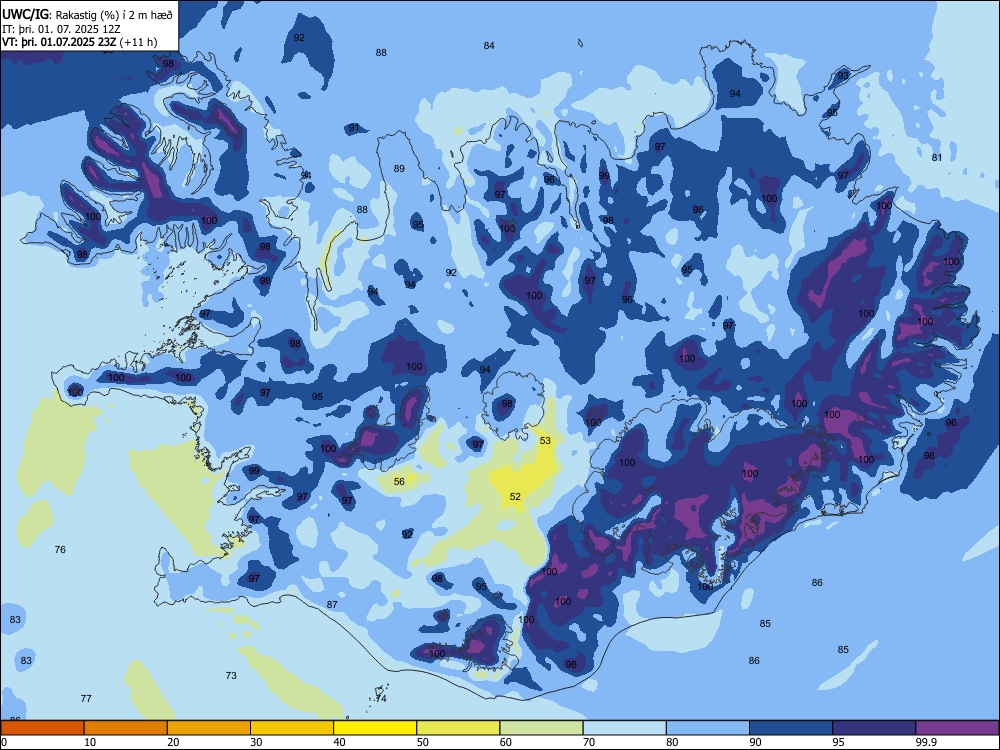This screenshot has width=1000, height=750.
Task: Click the legend label '50'
Action: point(423,742)
